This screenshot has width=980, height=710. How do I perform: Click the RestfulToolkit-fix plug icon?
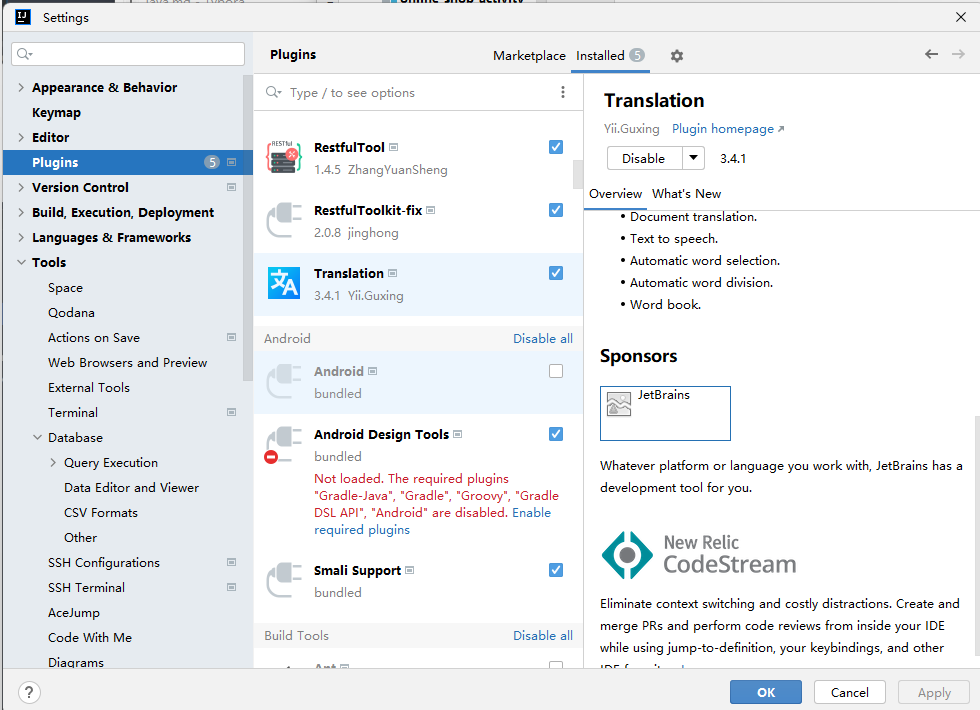[283, 220]
